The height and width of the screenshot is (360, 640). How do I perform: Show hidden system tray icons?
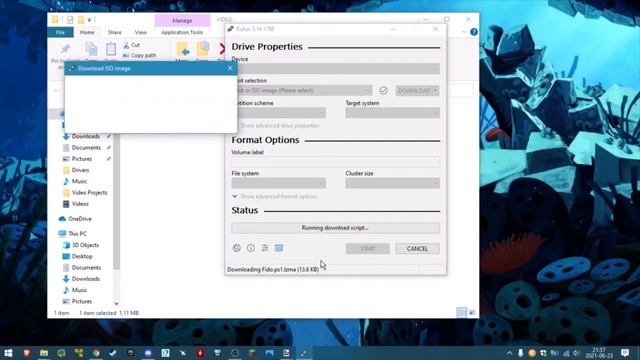tap(509, 353)
